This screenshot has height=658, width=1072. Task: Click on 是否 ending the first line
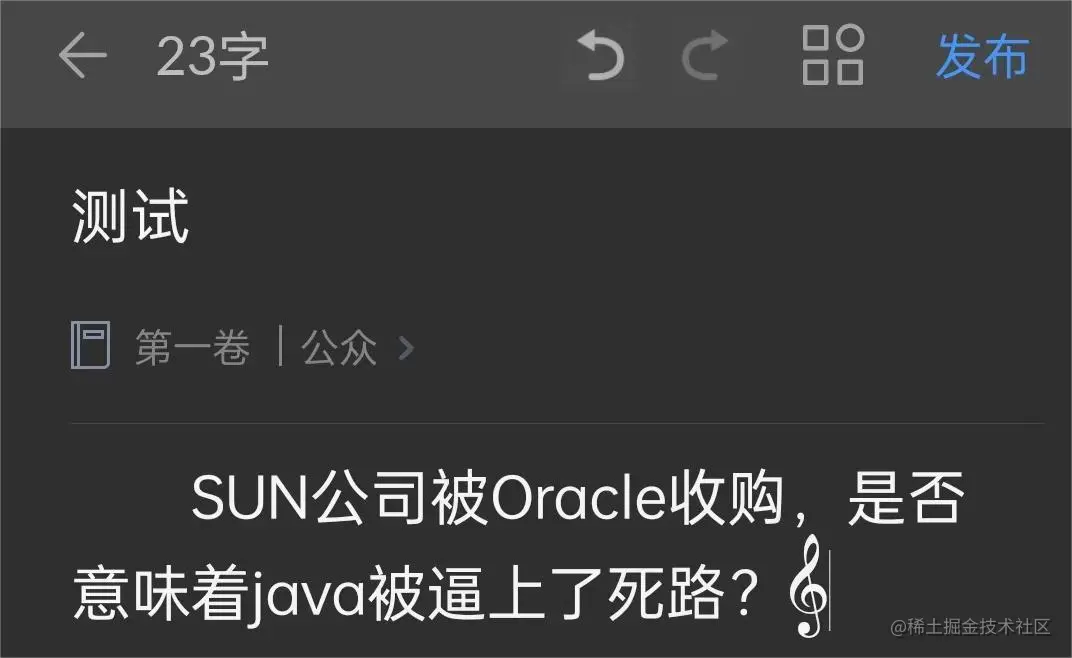tap(906, 498)
